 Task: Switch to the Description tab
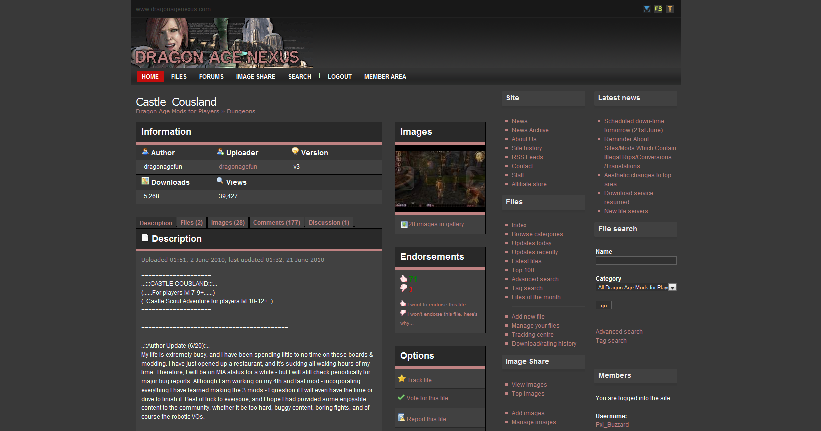point(156,223)
